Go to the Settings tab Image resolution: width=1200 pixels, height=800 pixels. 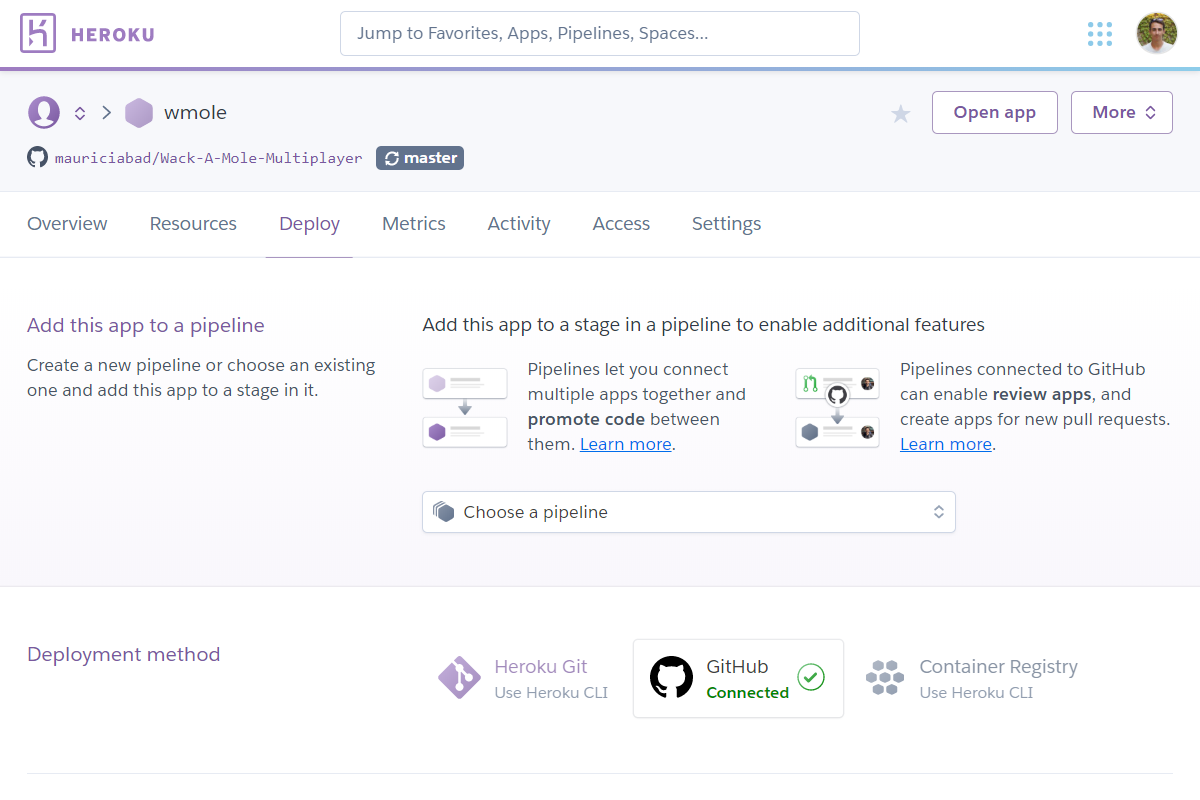(726, 224)
